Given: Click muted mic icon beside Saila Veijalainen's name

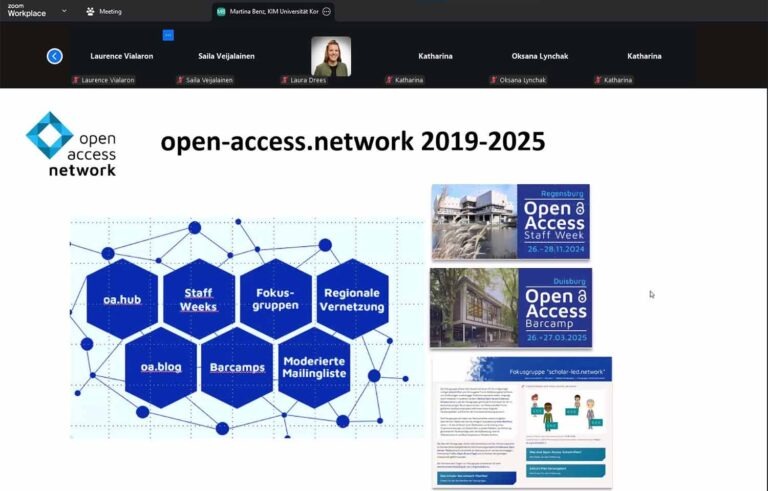Looking at the screenshot, I should coord(180,80).
